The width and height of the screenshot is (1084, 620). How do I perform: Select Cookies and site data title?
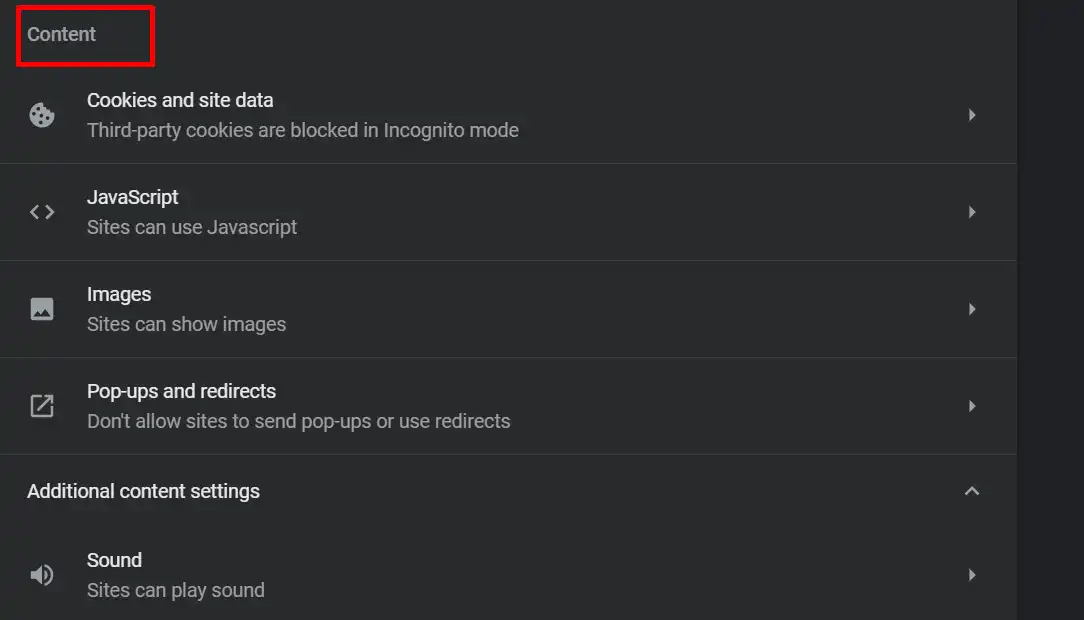180,100
